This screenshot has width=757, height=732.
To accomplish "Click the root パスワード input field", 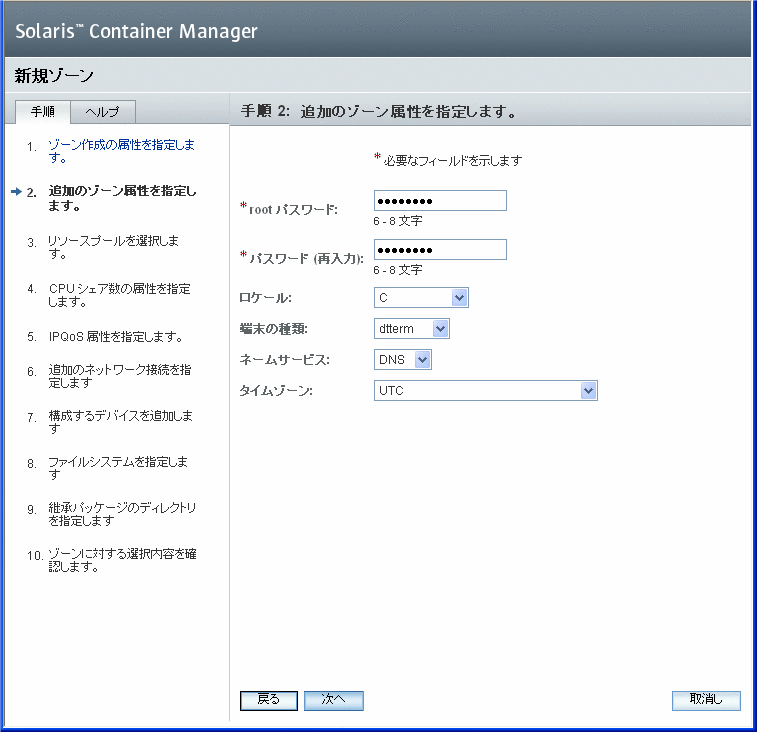I will coord(440,201).
